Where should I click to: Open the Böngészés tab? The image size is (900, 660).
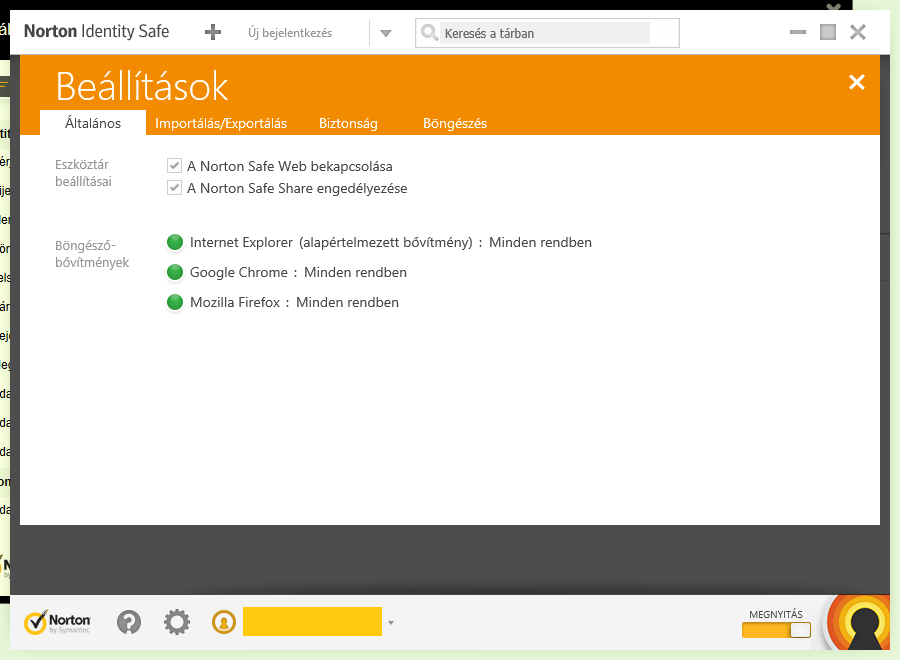(x=455, y=123)
